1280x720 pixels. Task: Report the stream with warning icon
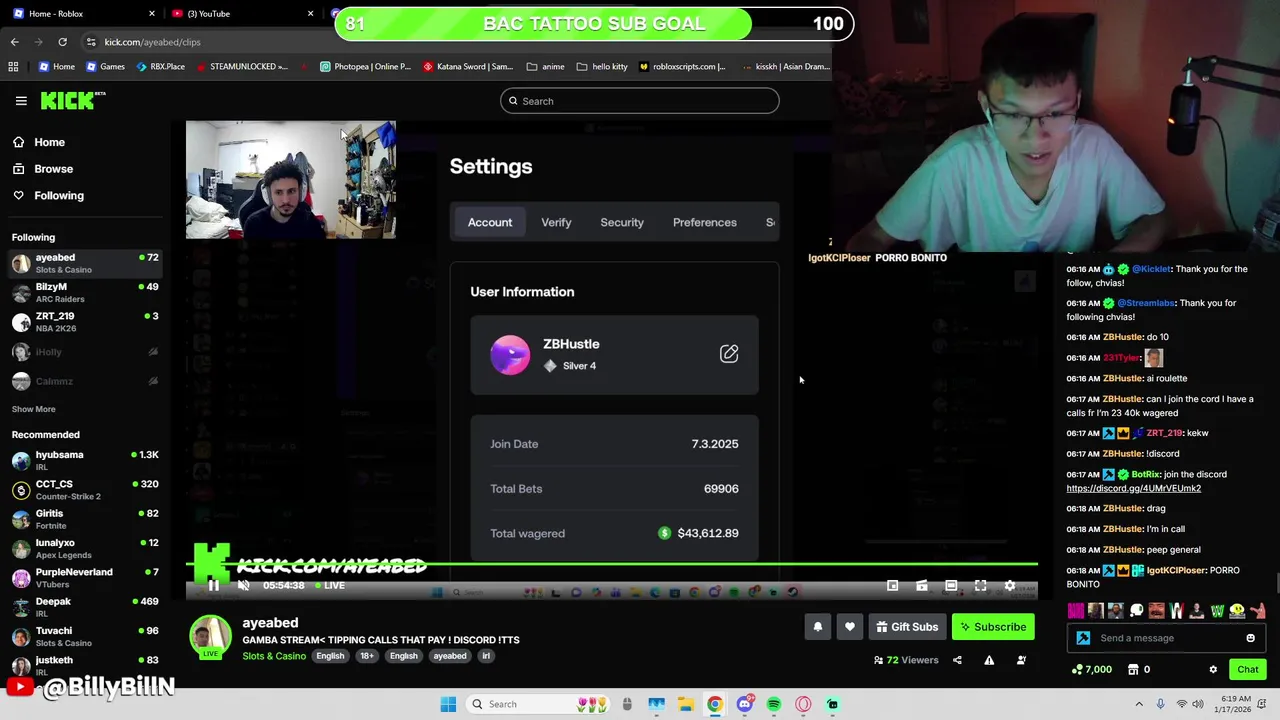point(989,660)
